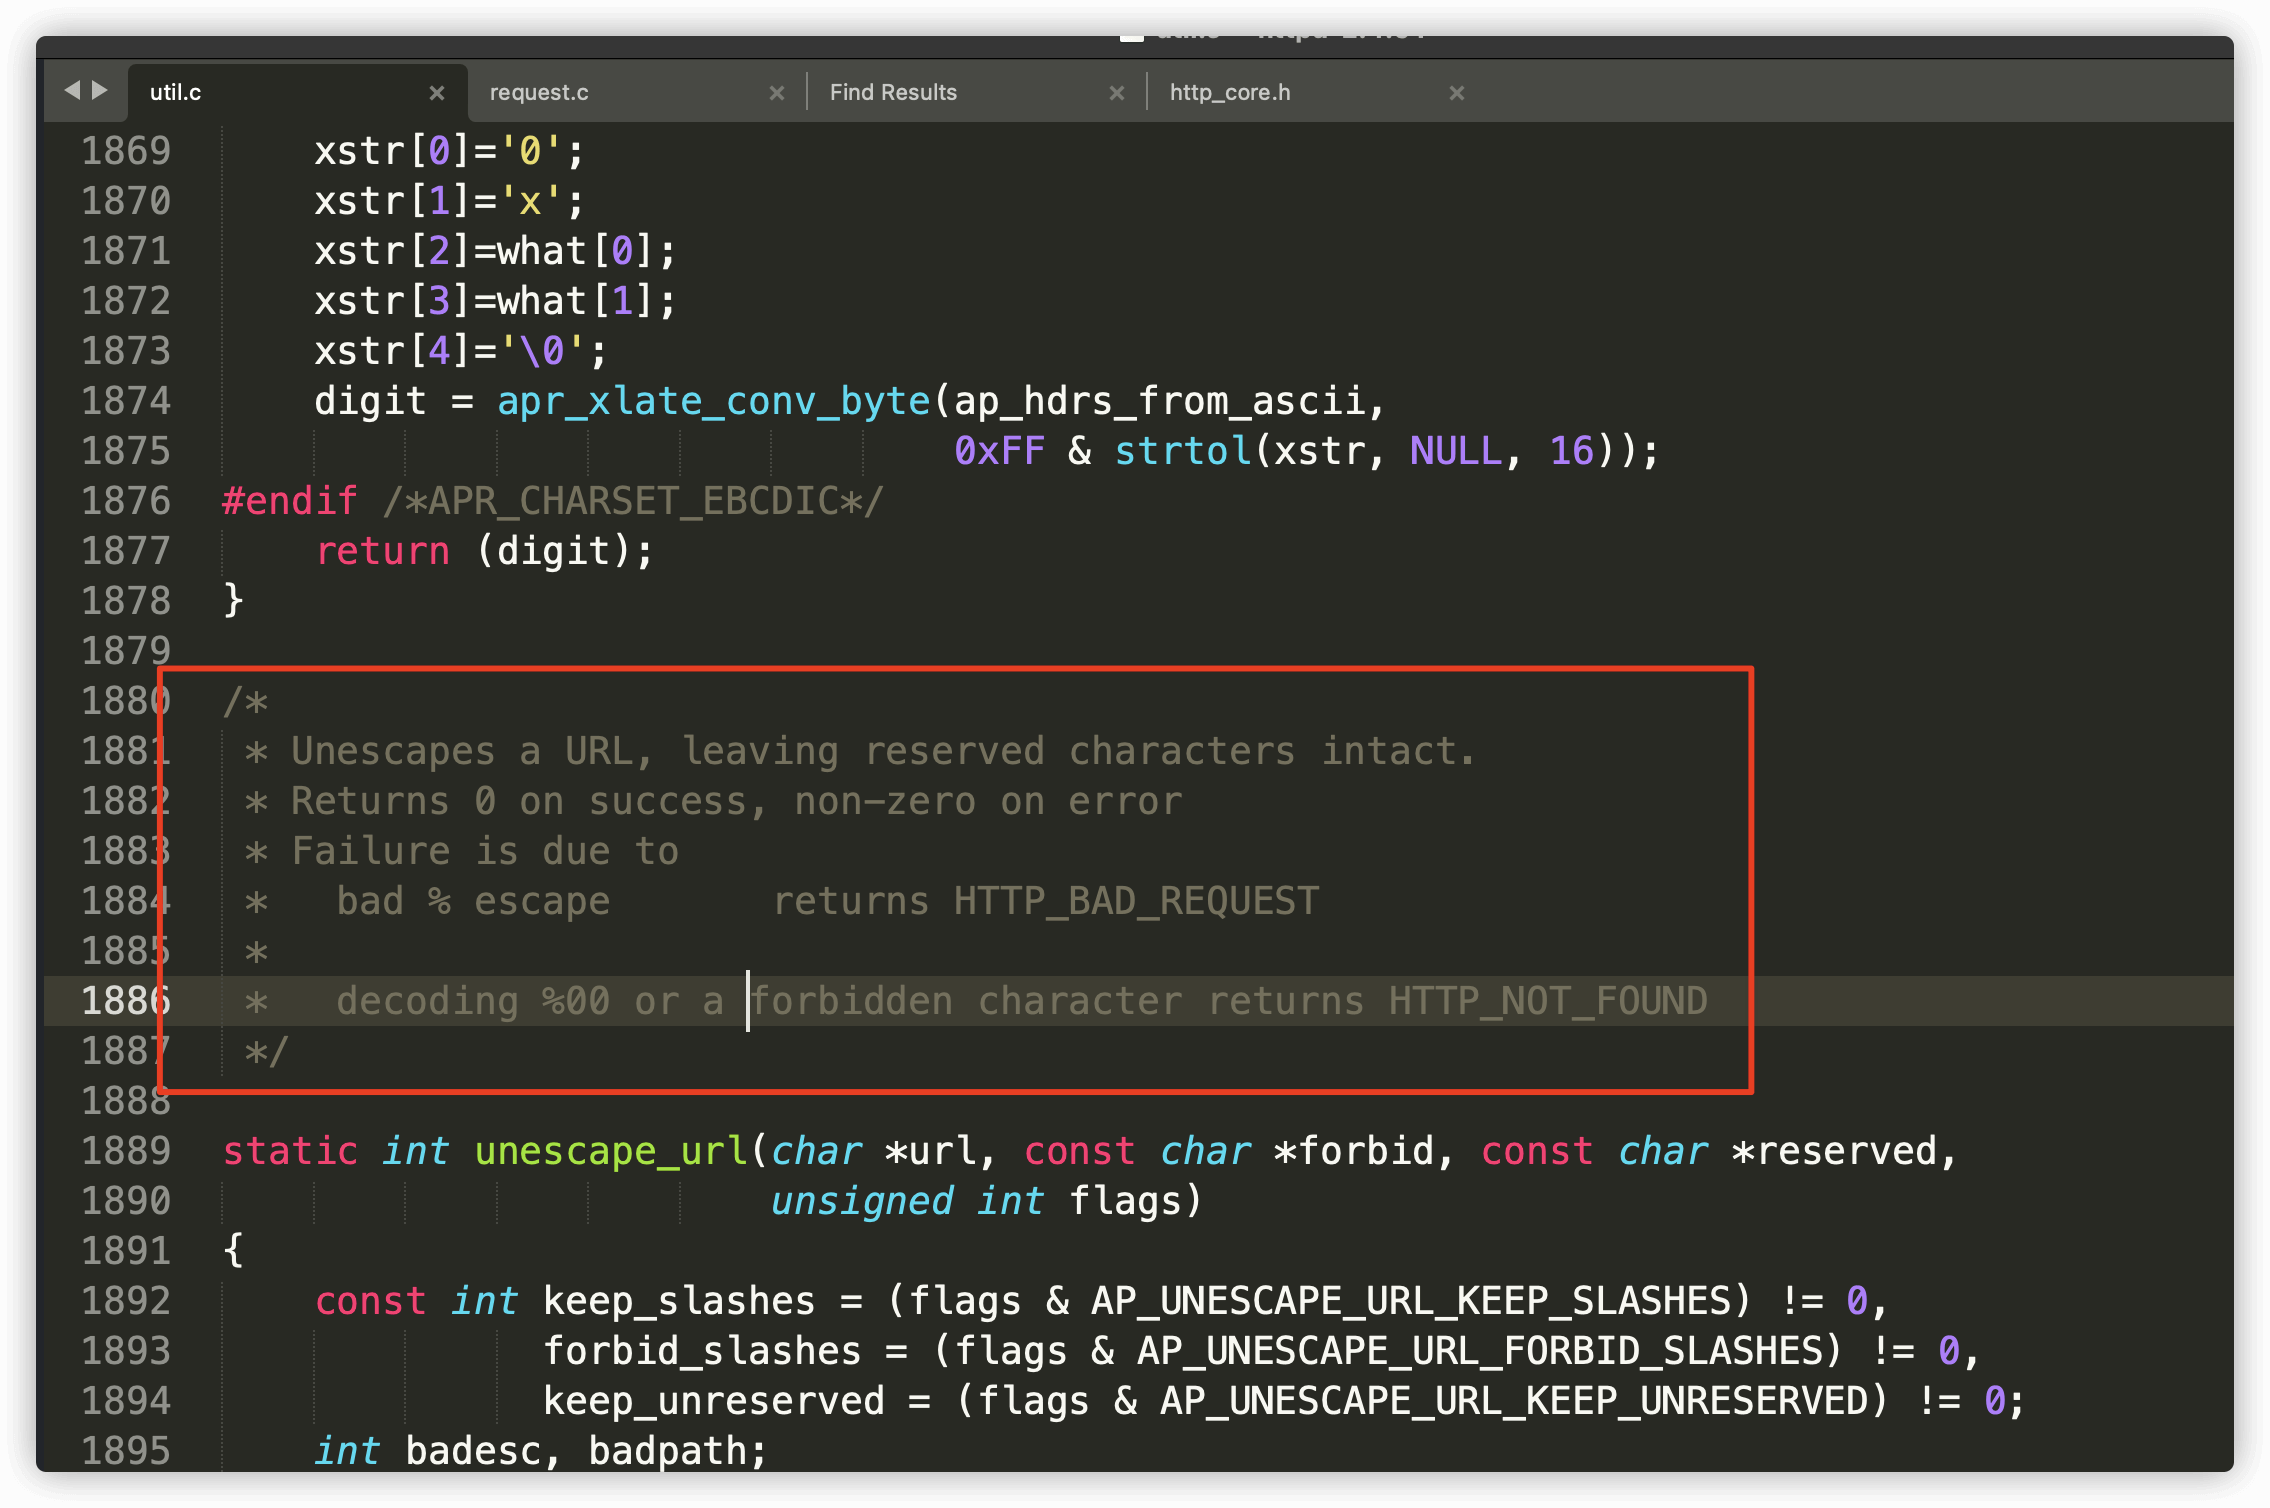
Task: Select the util.c tab
Action: [176, 93]
